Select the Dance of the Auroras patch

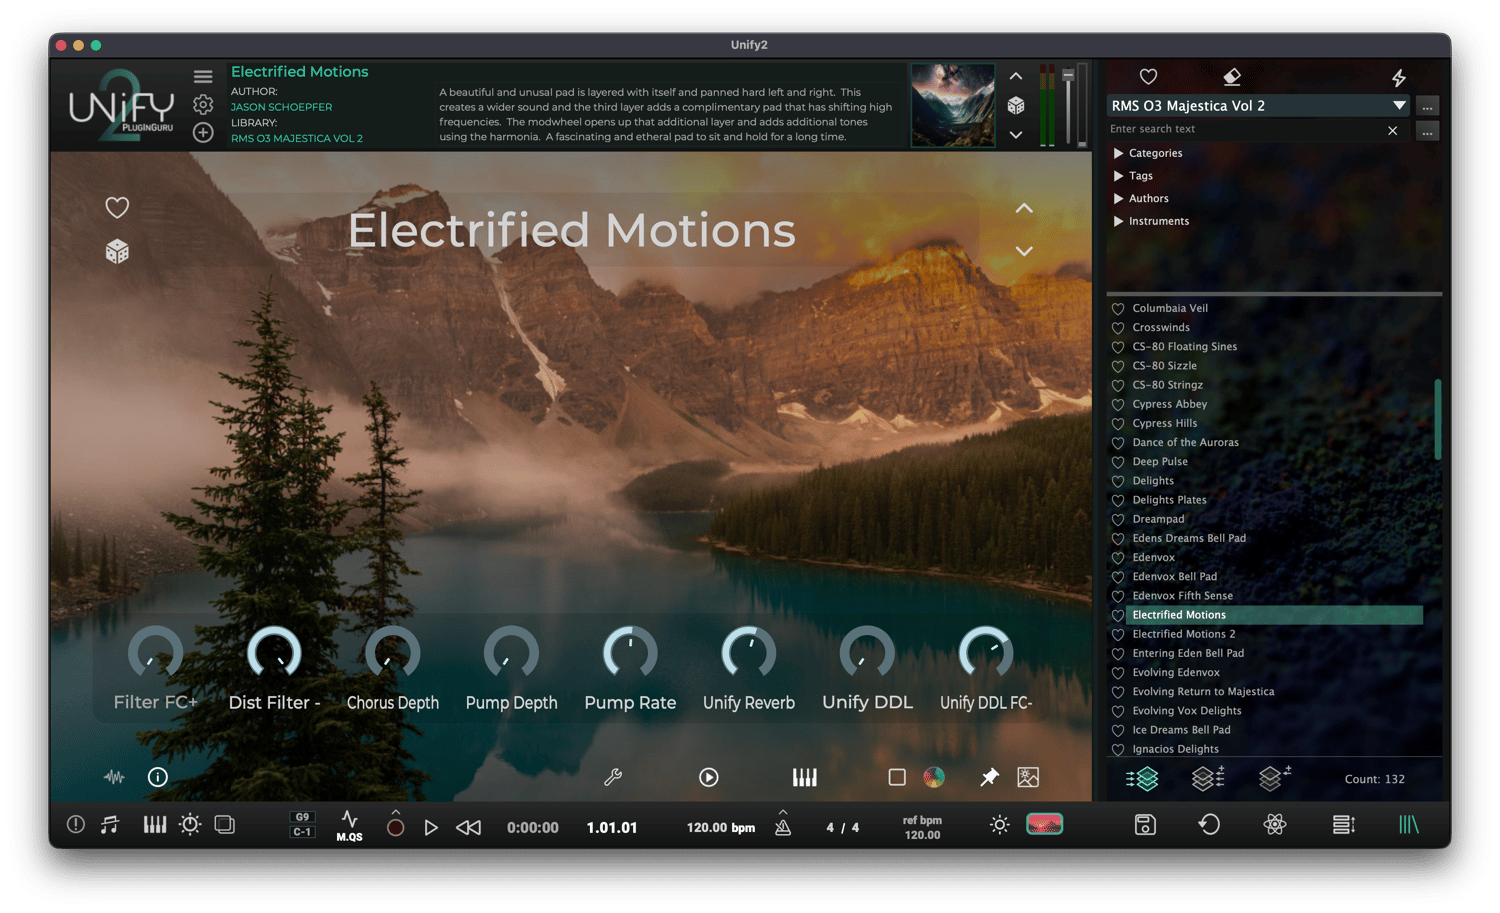tap(1185, 443)
